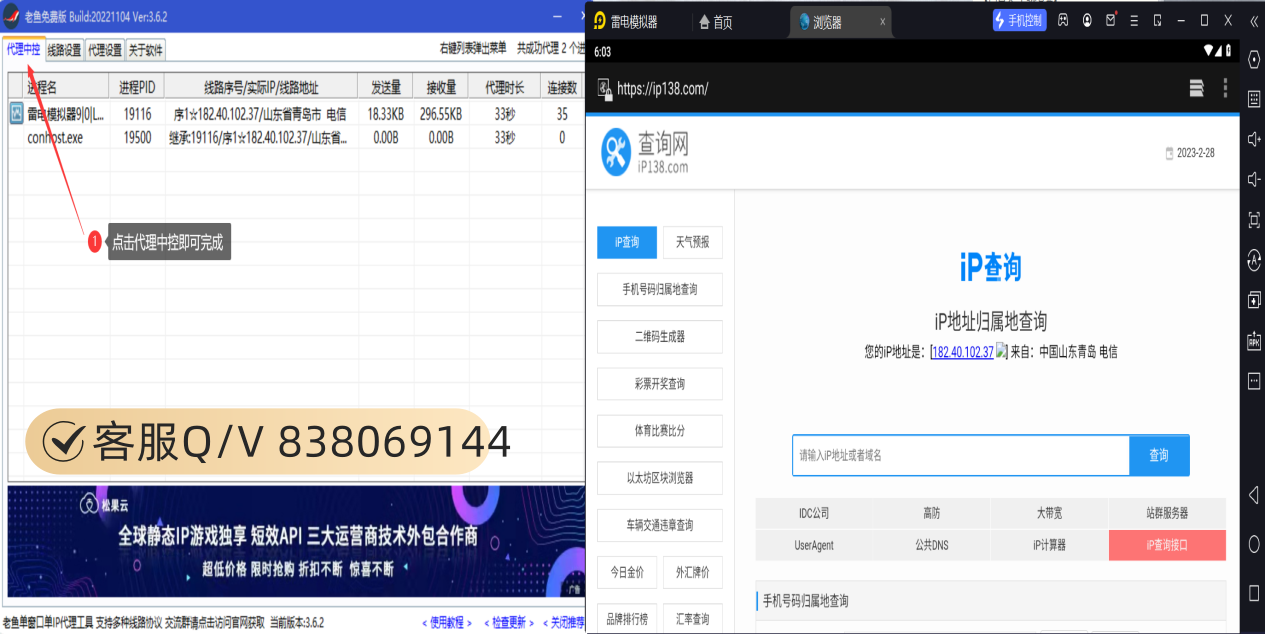
Task: Switch to the 线路设置 tab
Action: [x=64, y=49]
